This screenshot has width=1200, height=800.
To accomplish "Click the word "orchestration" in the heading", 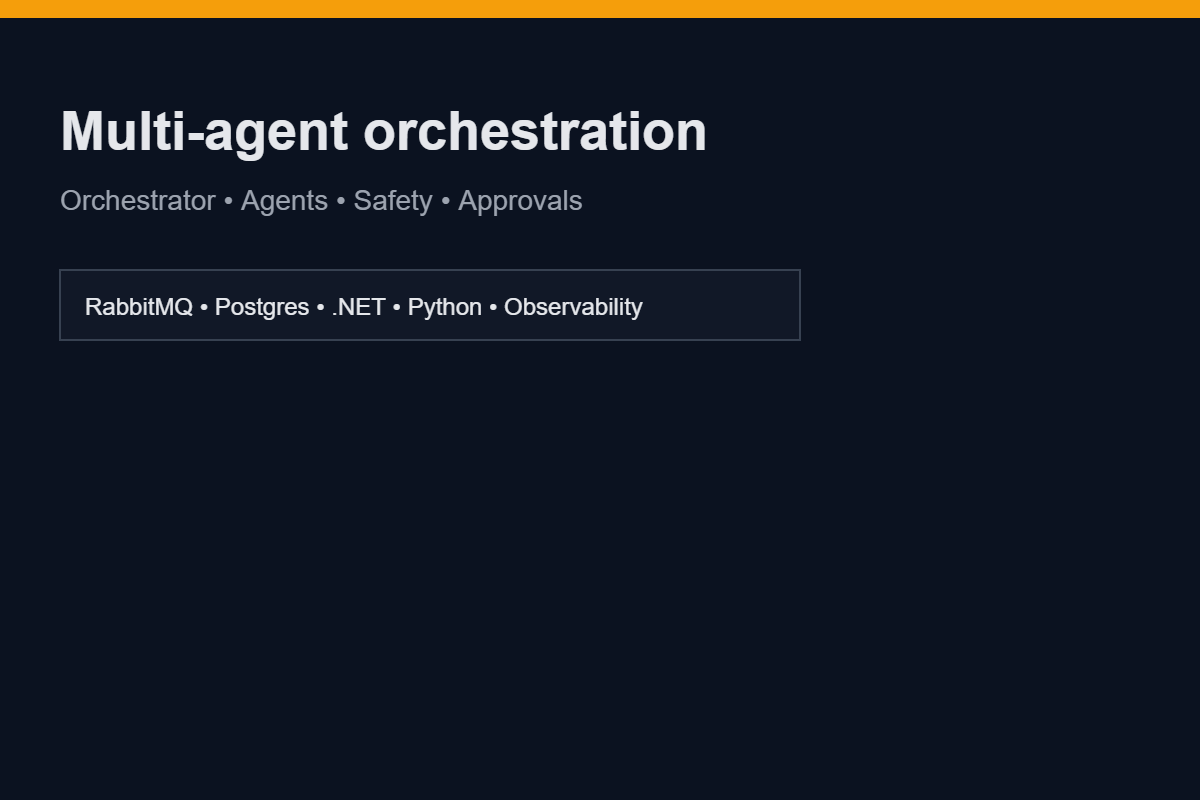I will (534, 132).
